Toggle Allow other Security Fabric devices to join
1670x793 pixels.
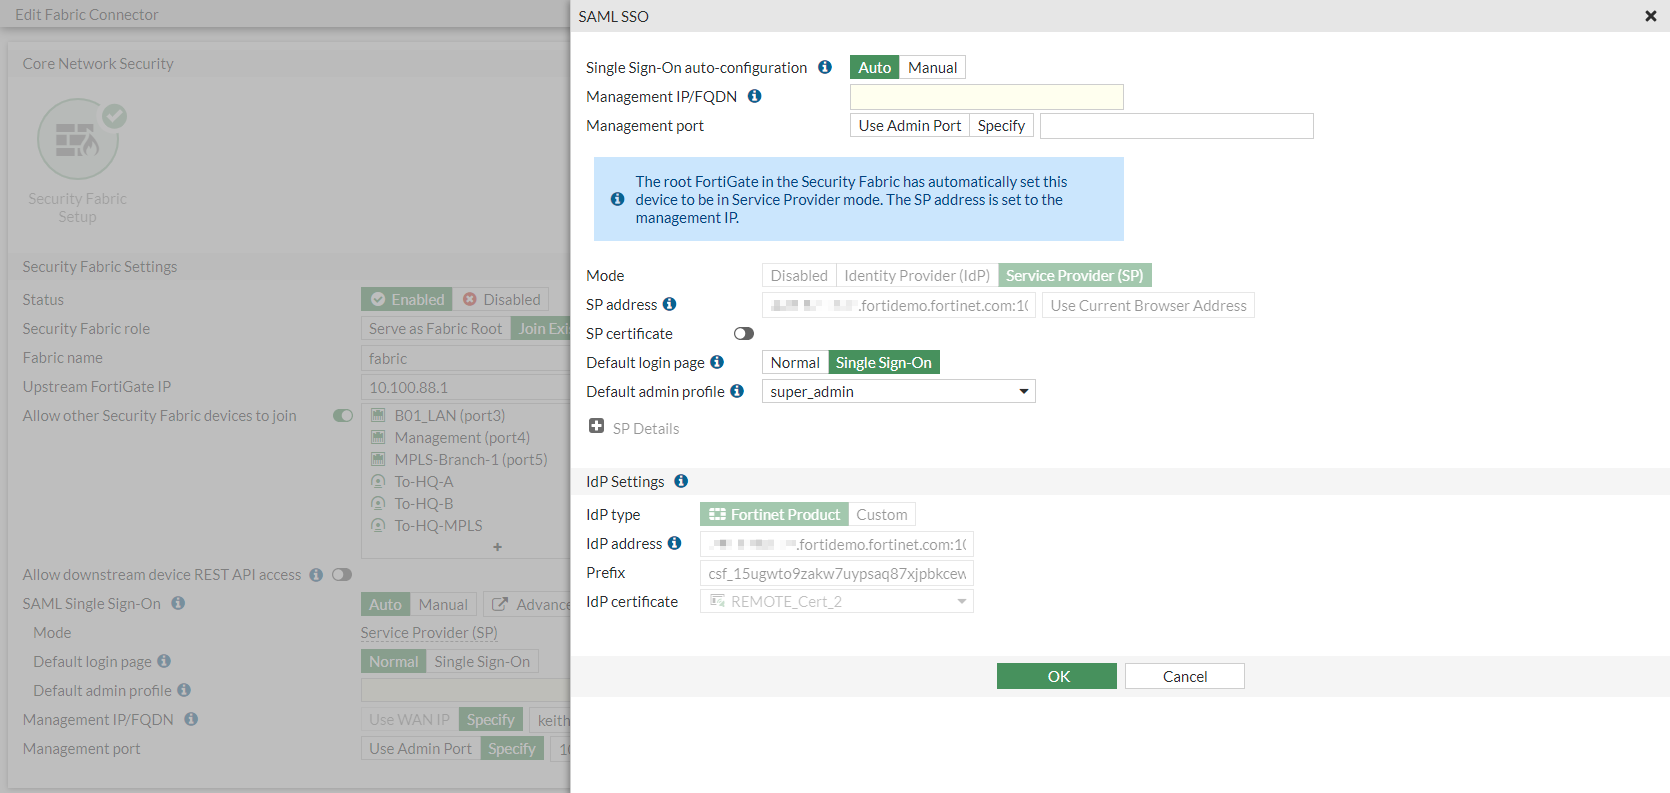[x=343, y=415]
